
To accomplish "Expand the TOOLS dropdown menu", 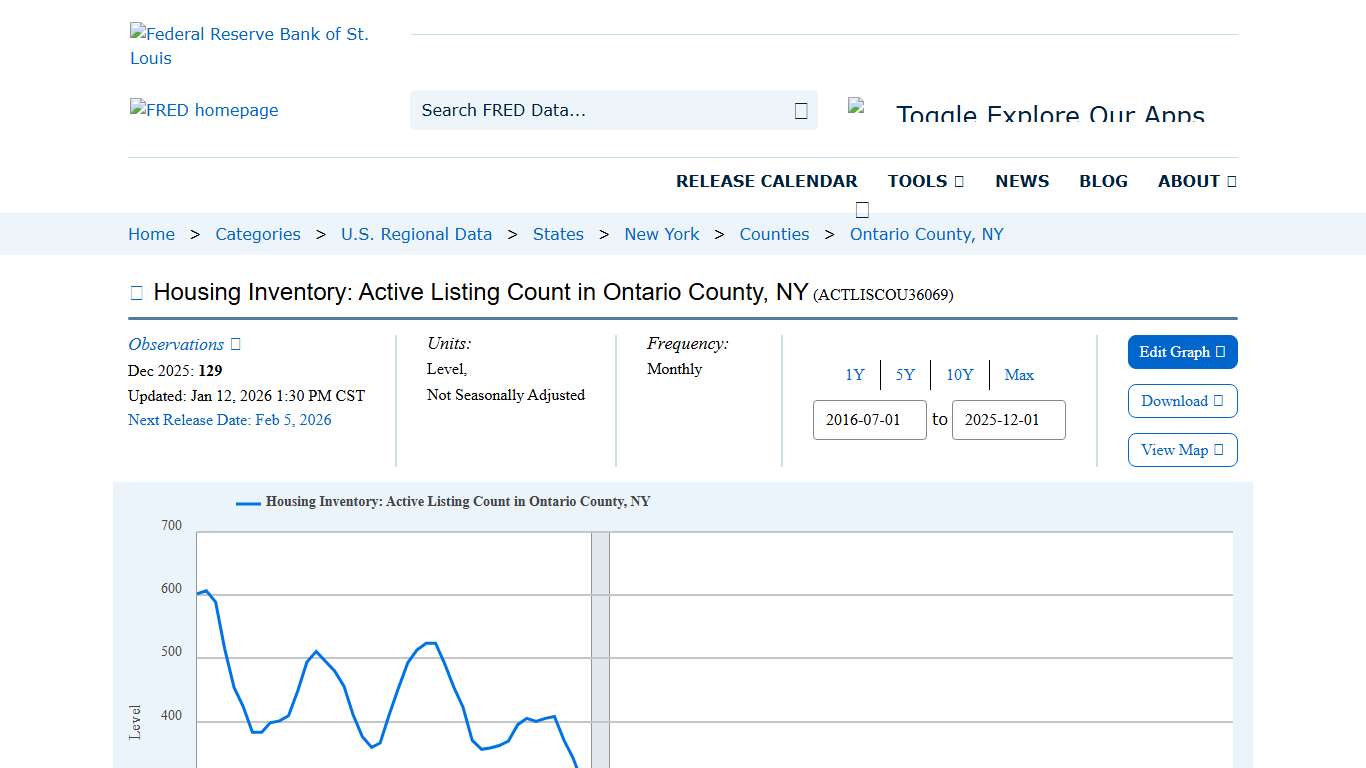I will point(925,181).
